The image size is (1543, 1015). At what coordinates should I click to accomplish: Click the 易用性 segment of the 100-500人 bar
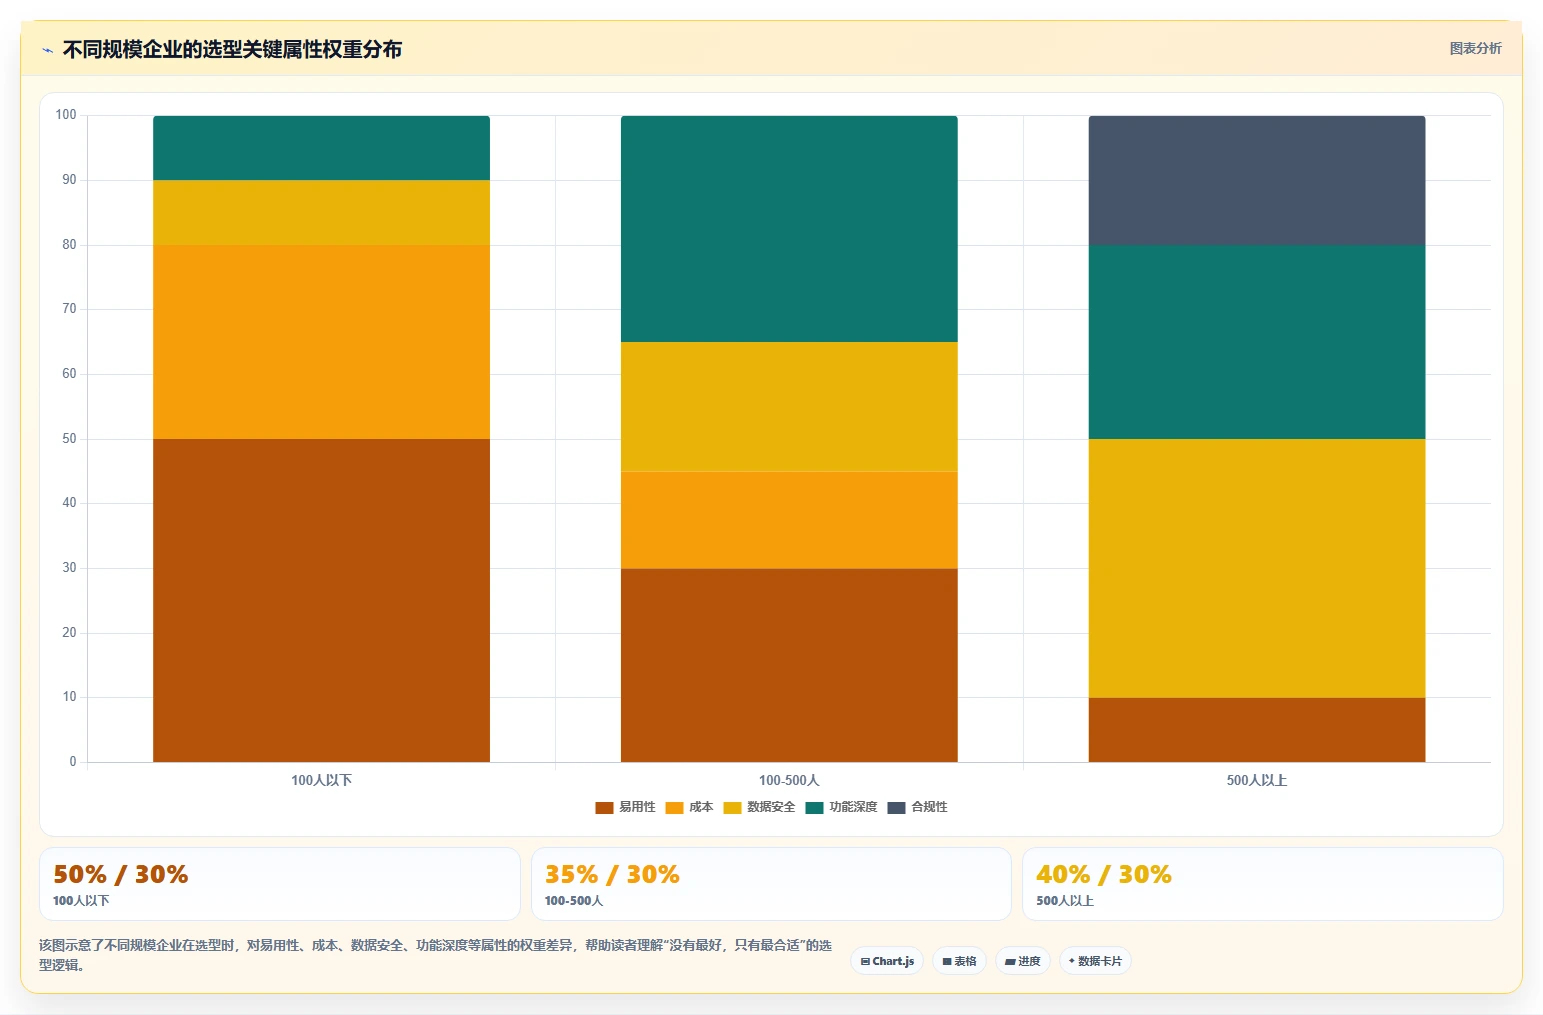[x=789, y=665]
